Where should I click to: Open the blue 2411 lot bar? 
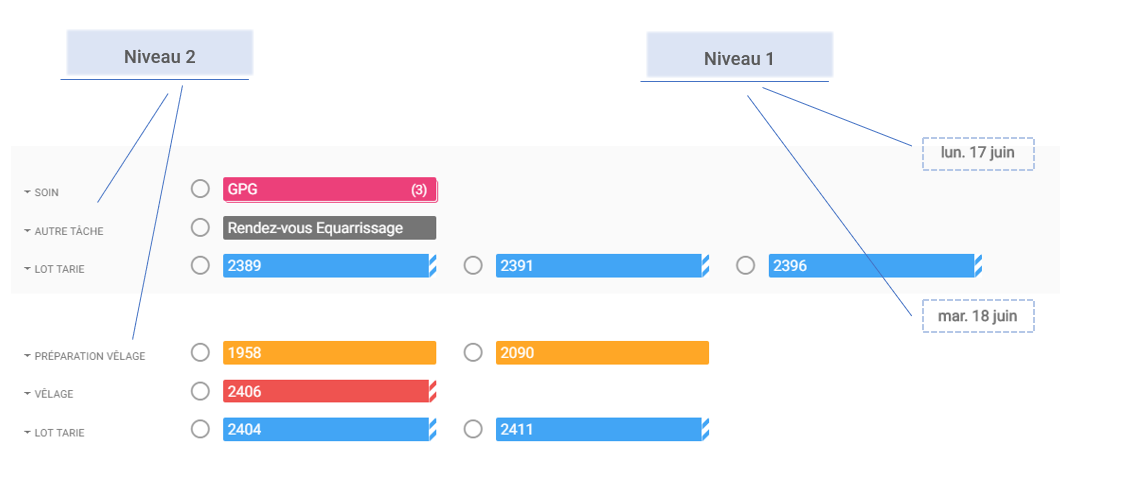pyautogui.click(x=602, y=430)
